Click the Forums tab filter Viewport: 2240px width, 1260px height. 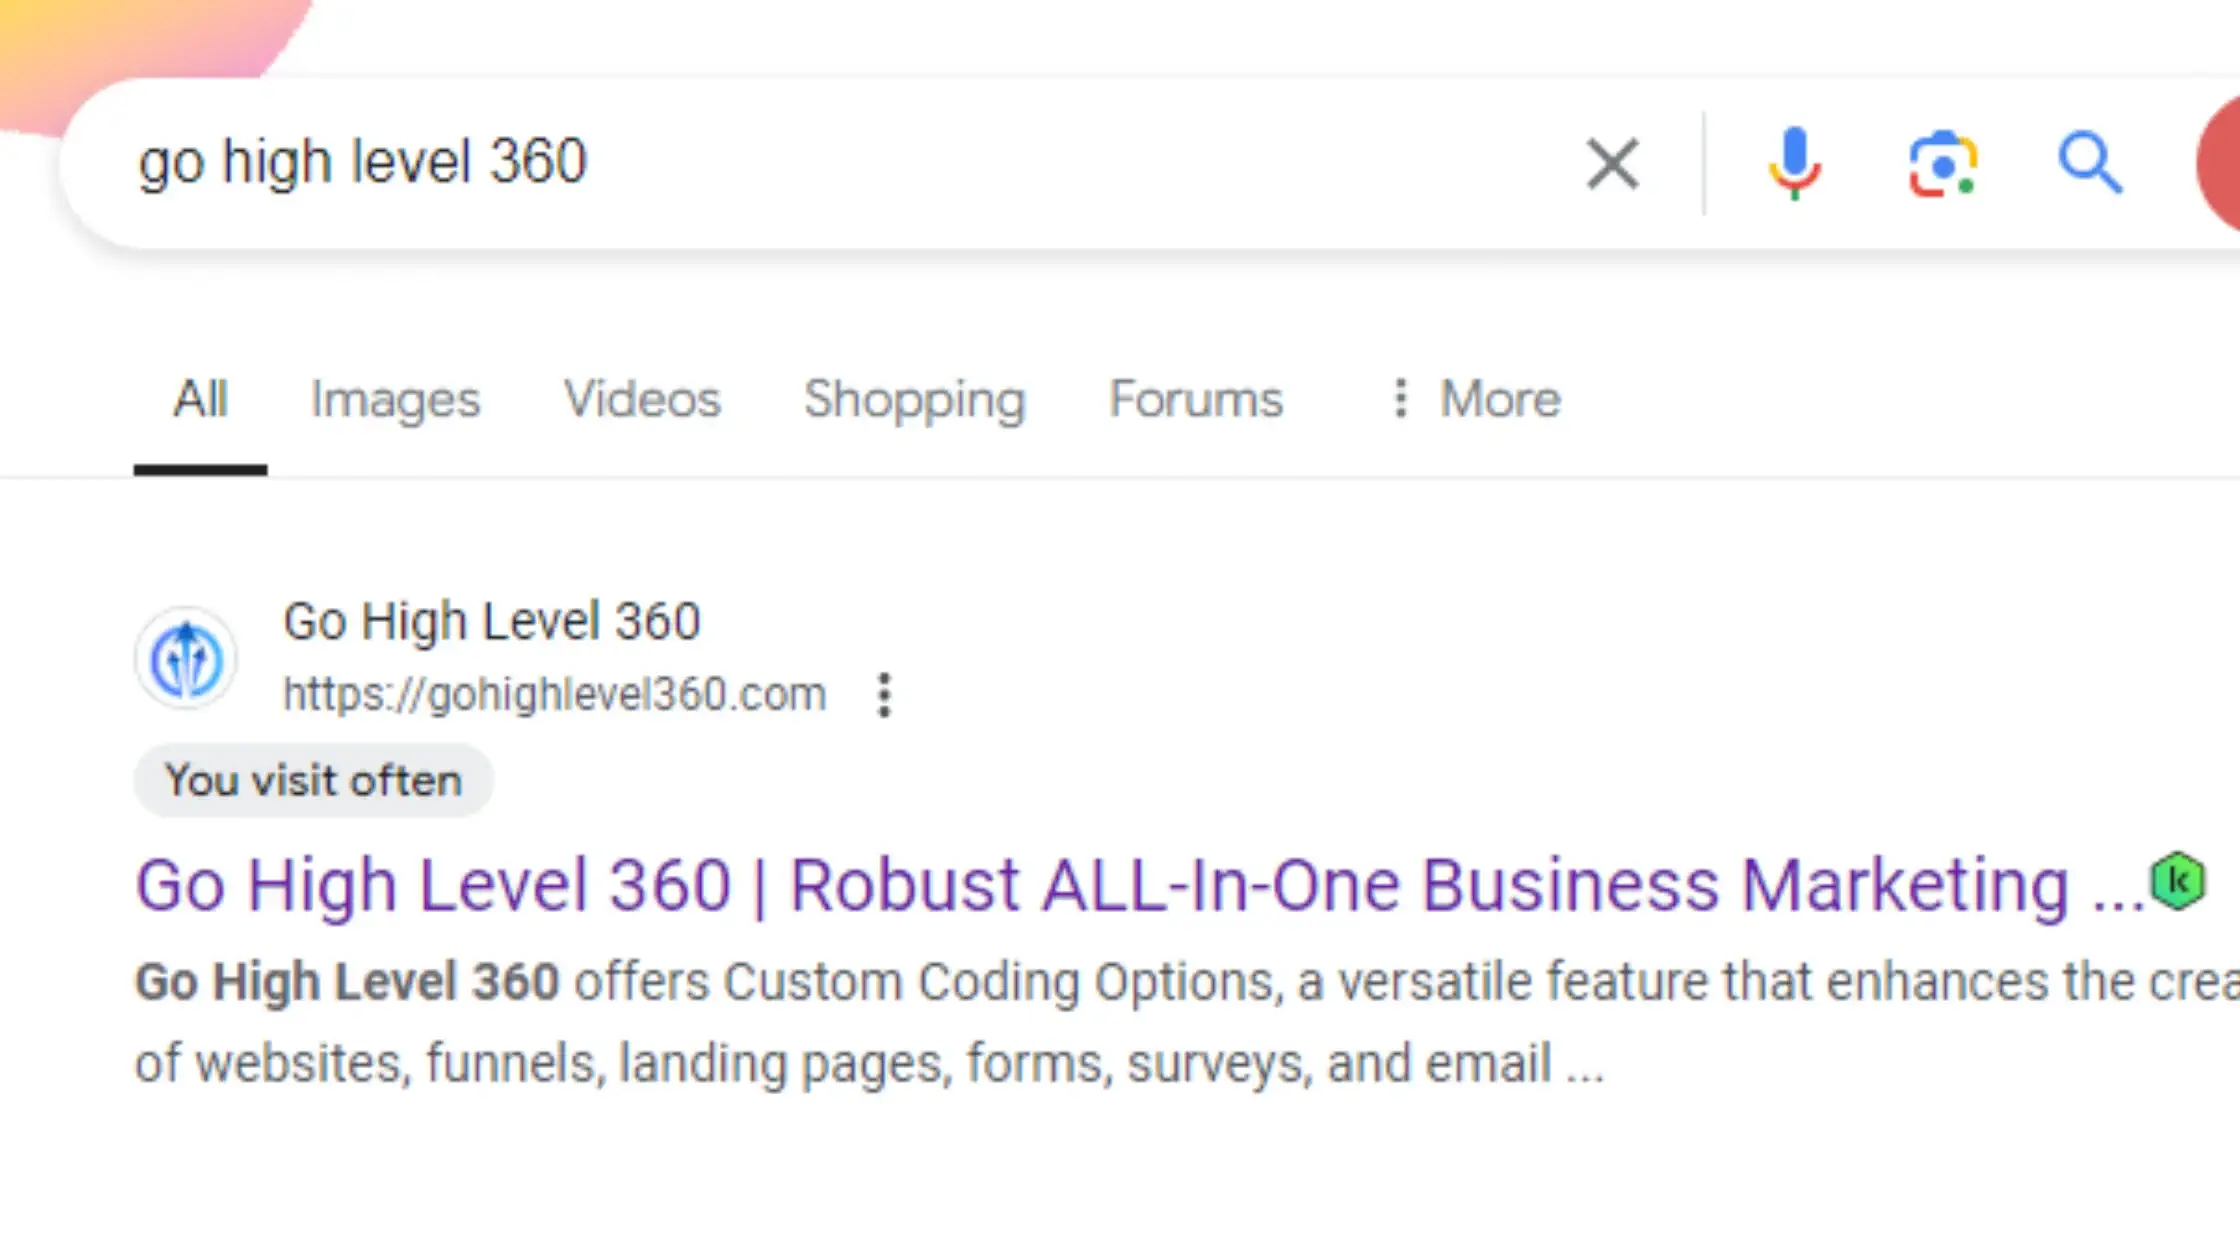click(1194, 397)
